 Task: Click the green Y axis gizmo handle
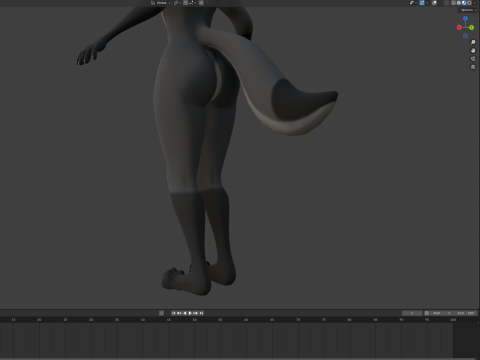point(471,27)
